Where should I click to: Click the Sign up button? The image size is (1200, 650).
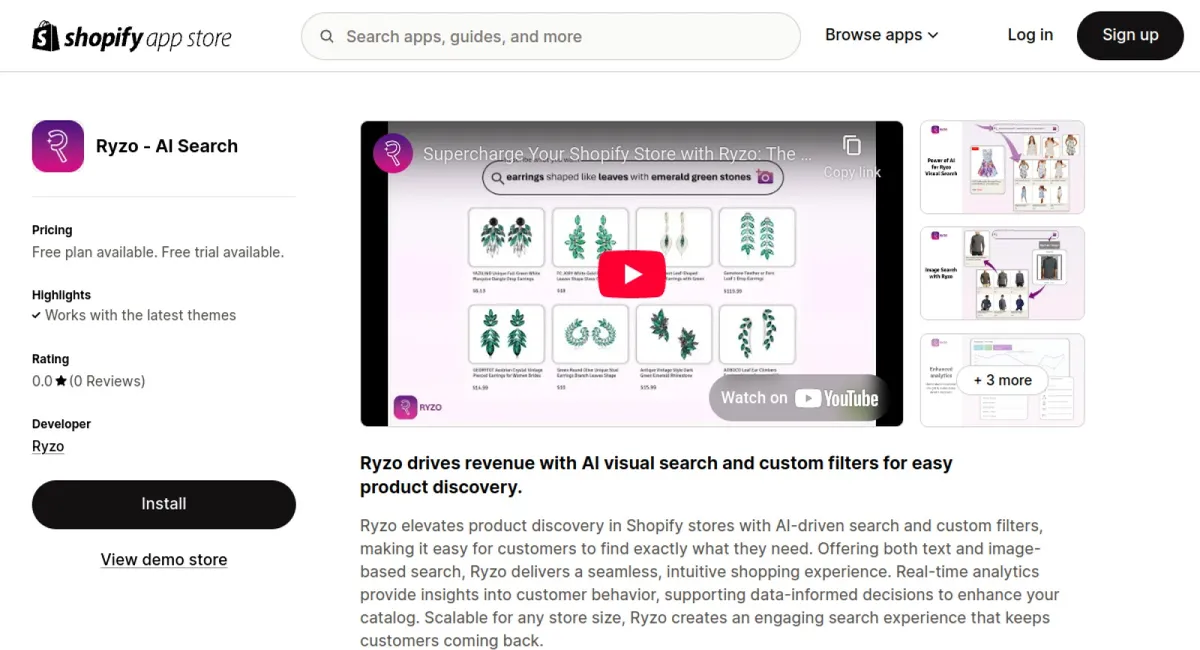click(x=1130, y=35)
